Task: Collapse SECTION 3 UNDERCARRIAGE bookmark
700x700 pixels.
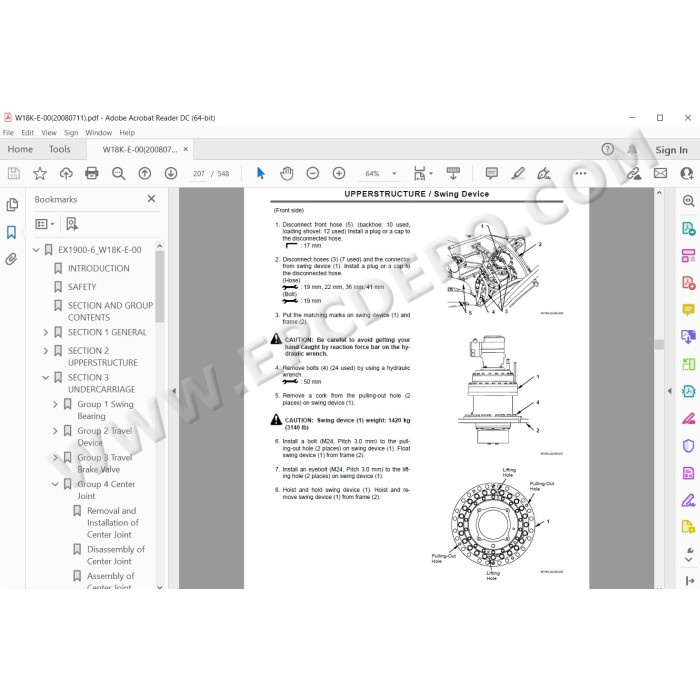Action: 46,378
